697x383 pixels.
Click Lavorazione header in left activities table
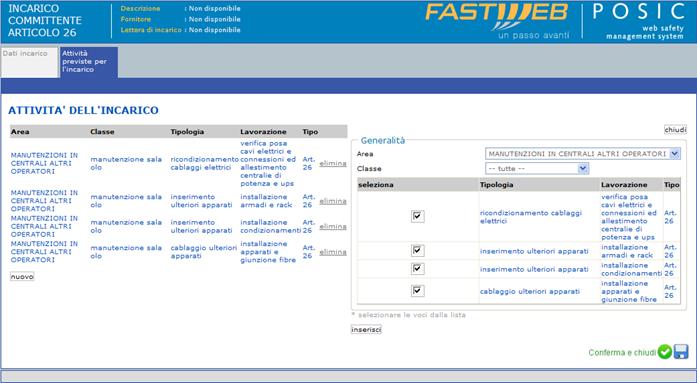[x=263, y=132]
